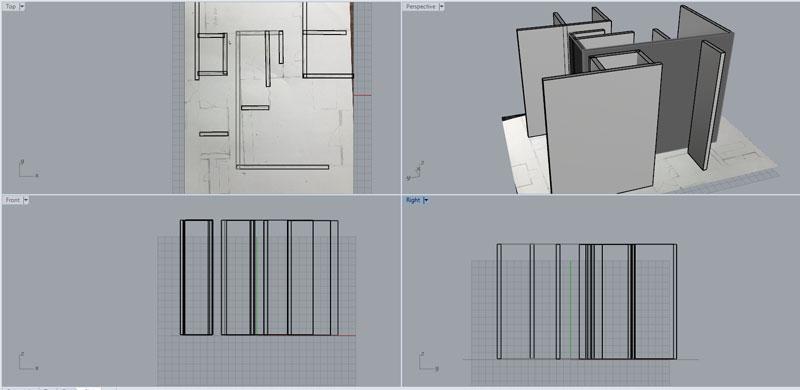The image size is (800, 390).
Task: Expand the Front viewport dropdown arrow
Action: [26, 200]
